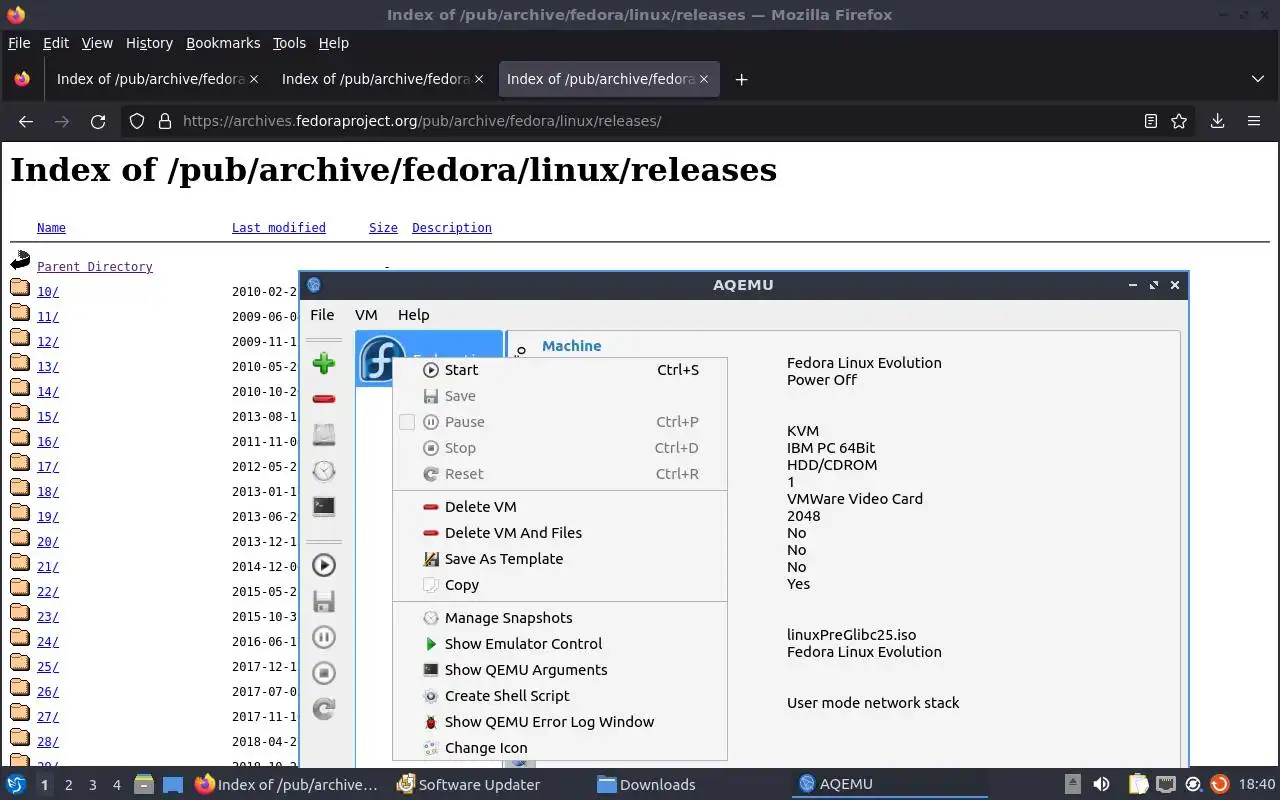Choose Delete VM And Files entry
Viewport: 1280px width, 800px height.
click(560, 533)
